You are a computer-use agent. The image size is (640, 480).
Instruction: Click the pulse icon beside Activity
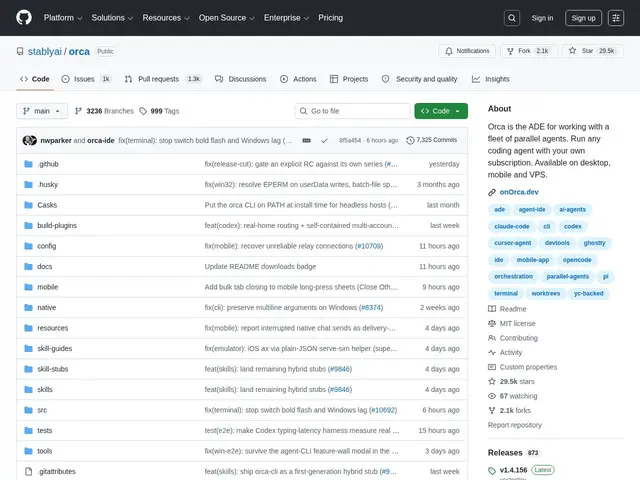click(492, 353)
